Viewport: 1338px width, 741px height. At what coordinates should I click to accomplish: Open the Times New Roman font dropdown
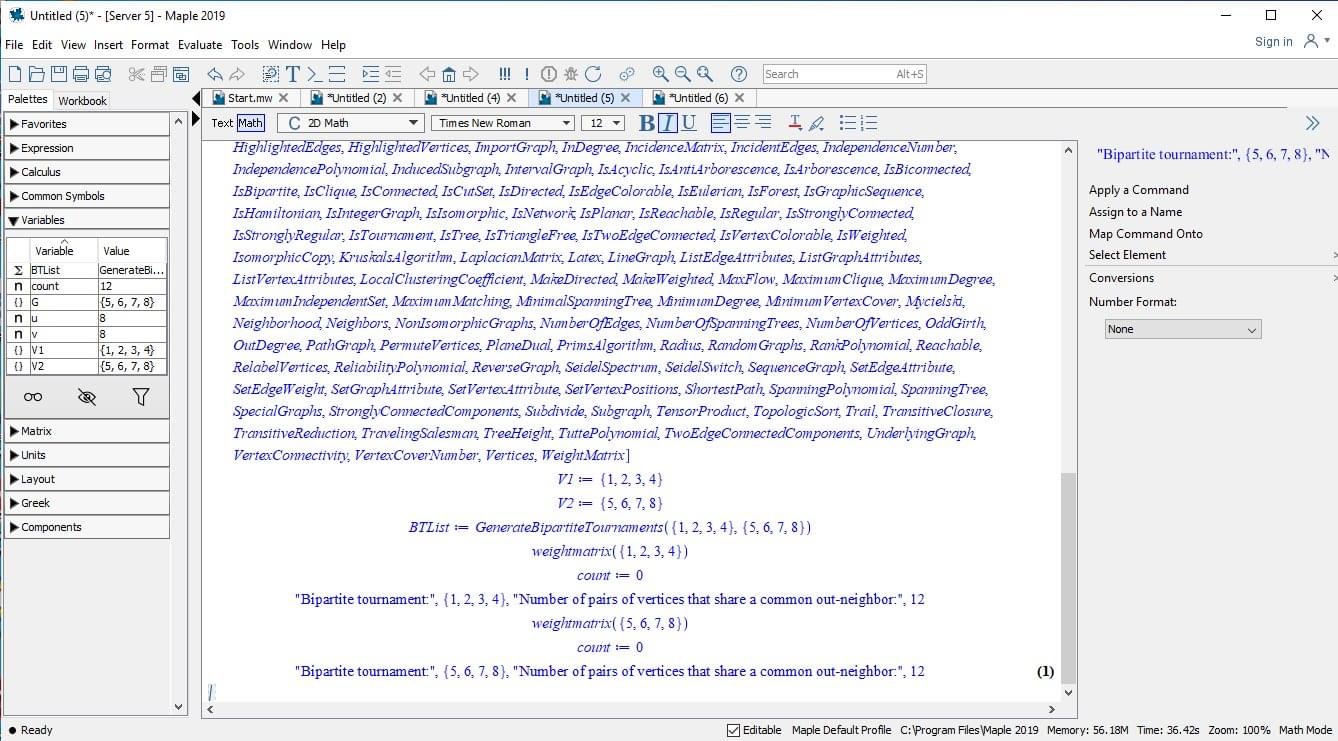(503, 123)
